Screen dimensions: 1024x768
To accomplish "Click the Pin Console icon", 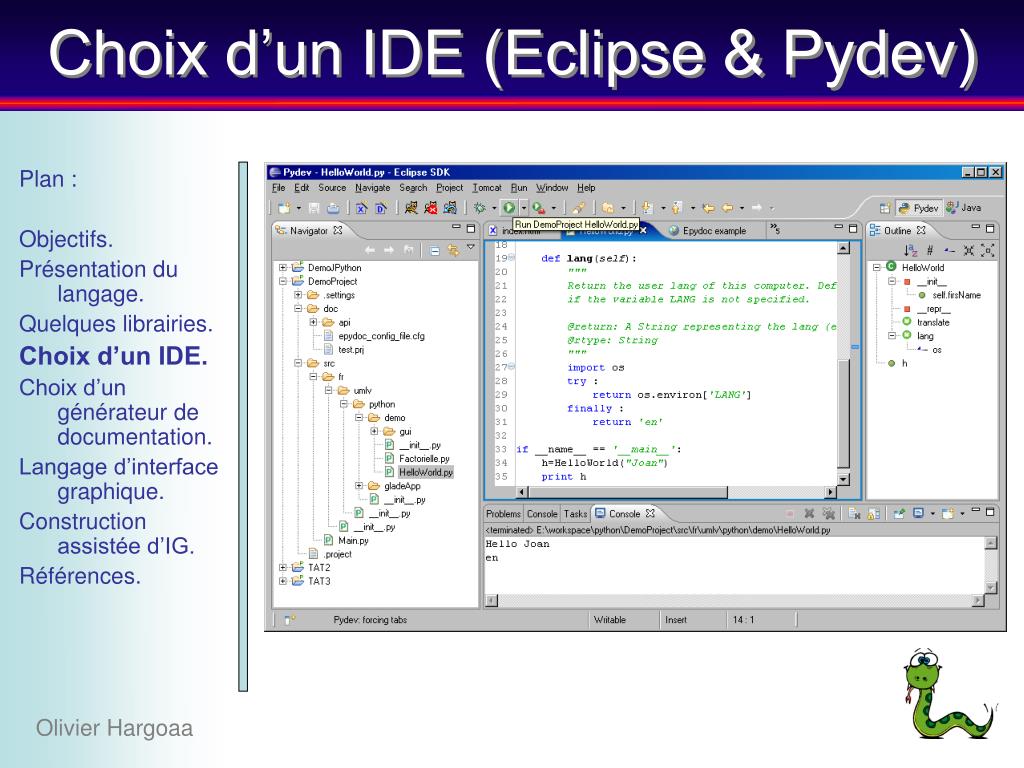I will pyautogui.click(x=899, y=513).
